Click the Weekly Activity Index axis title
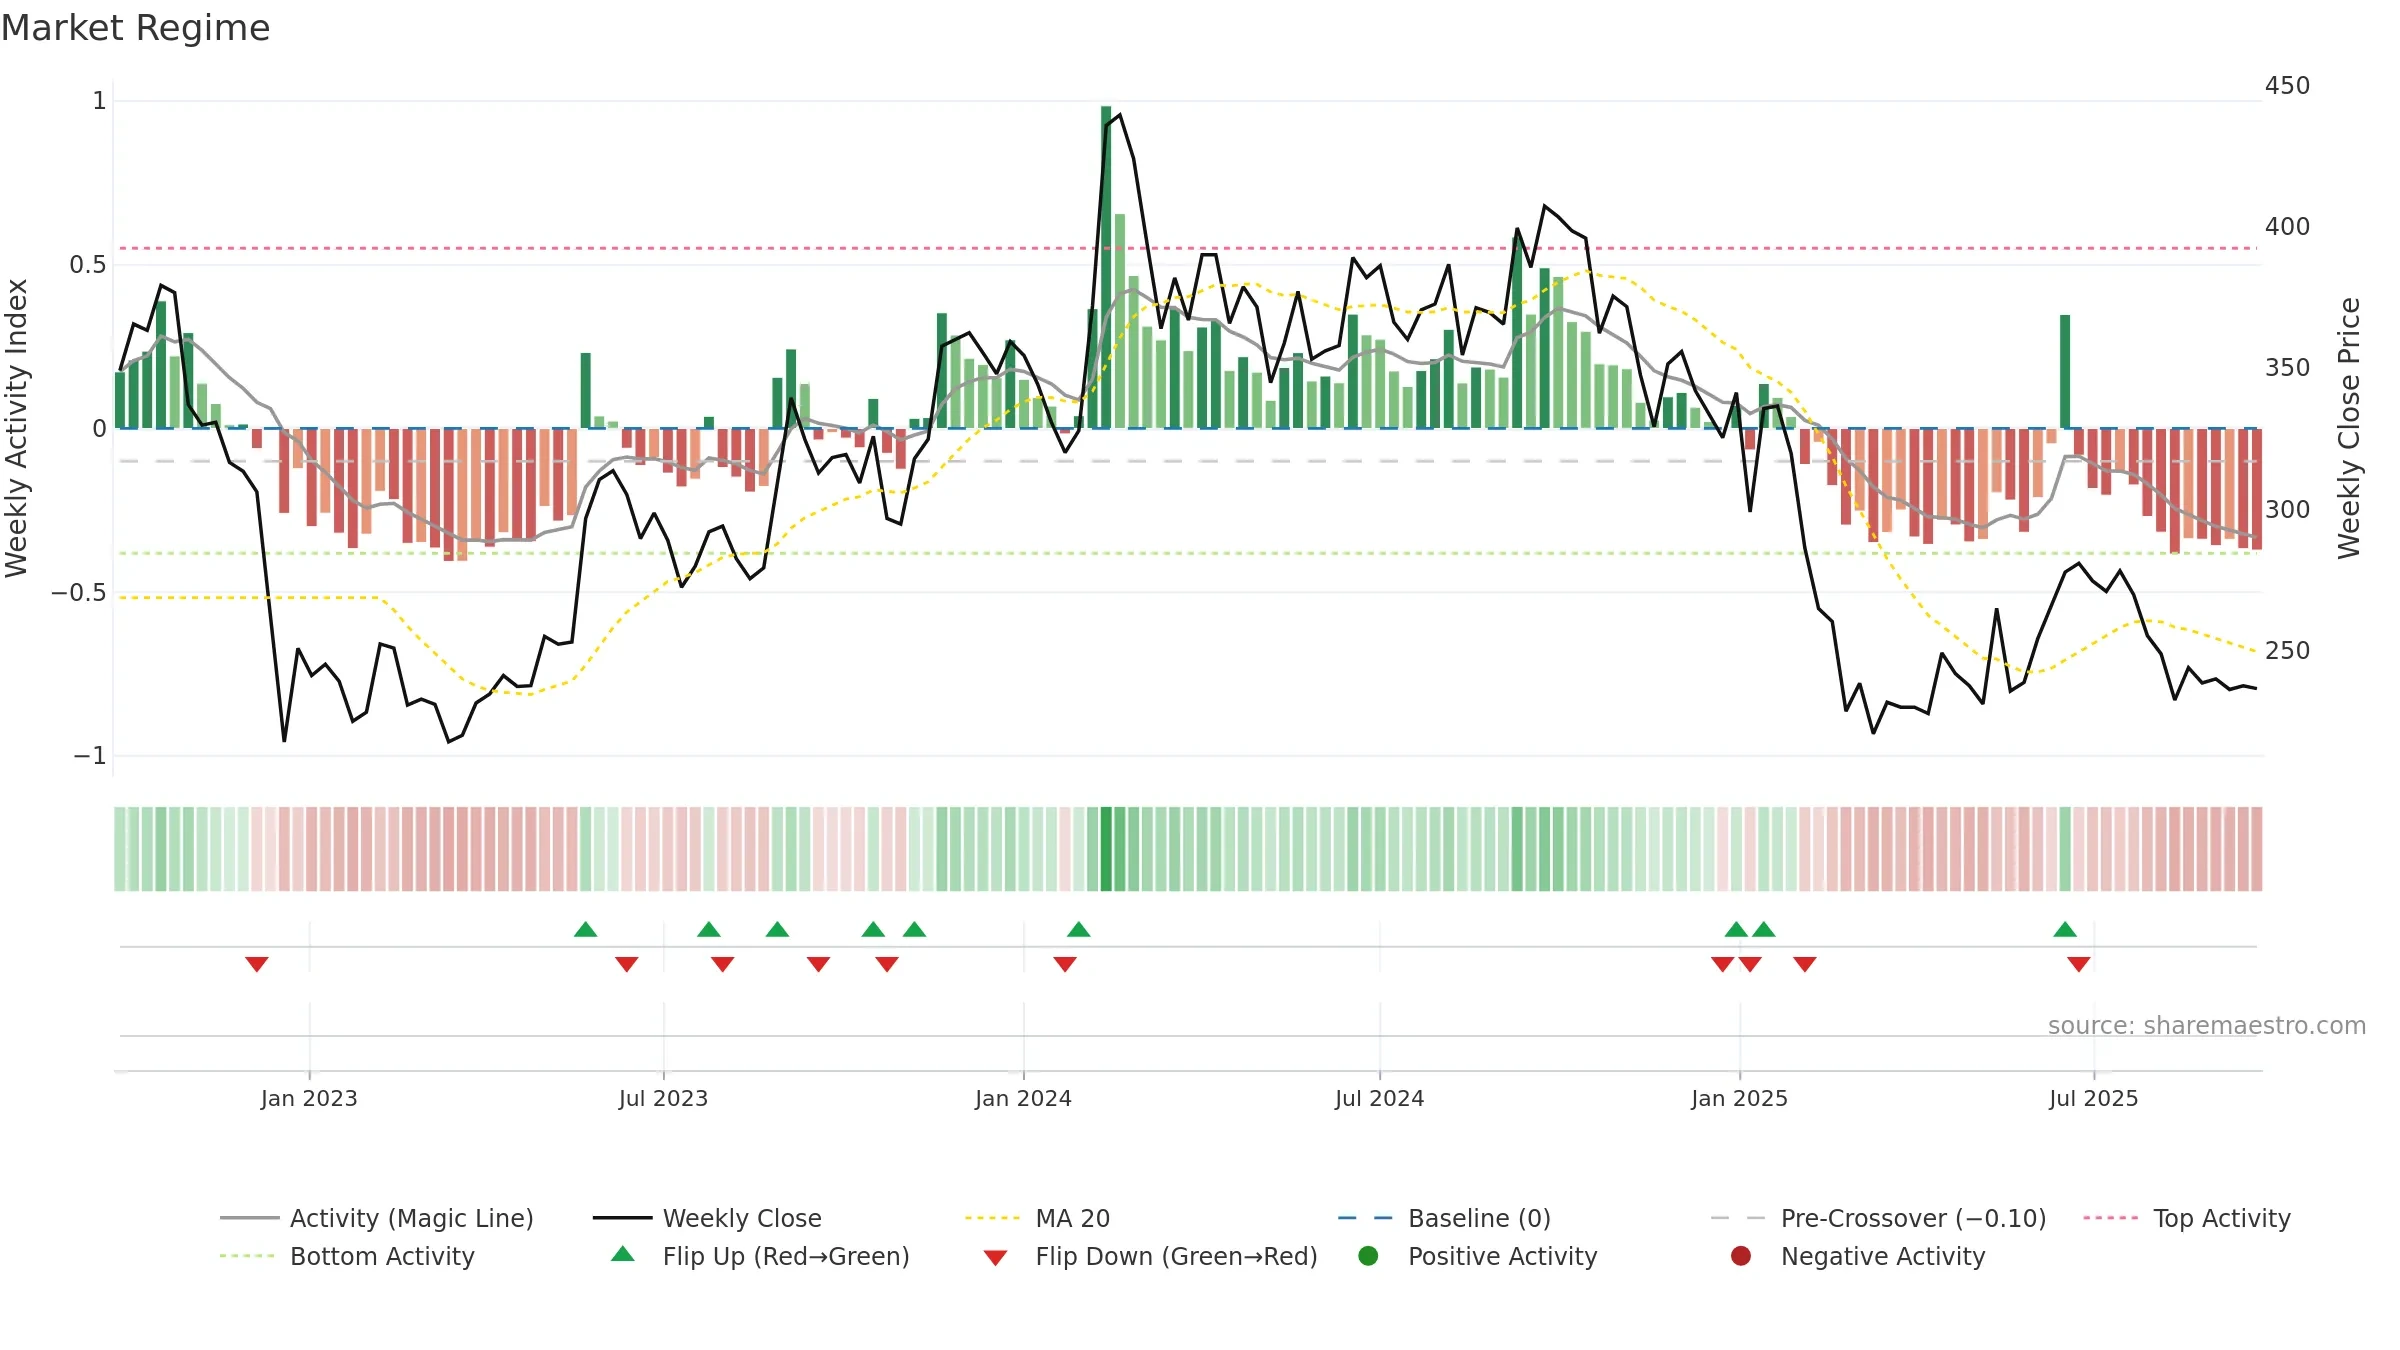Image resolution: width=2400 pixels, height=1350 pixels. point(17,428)
